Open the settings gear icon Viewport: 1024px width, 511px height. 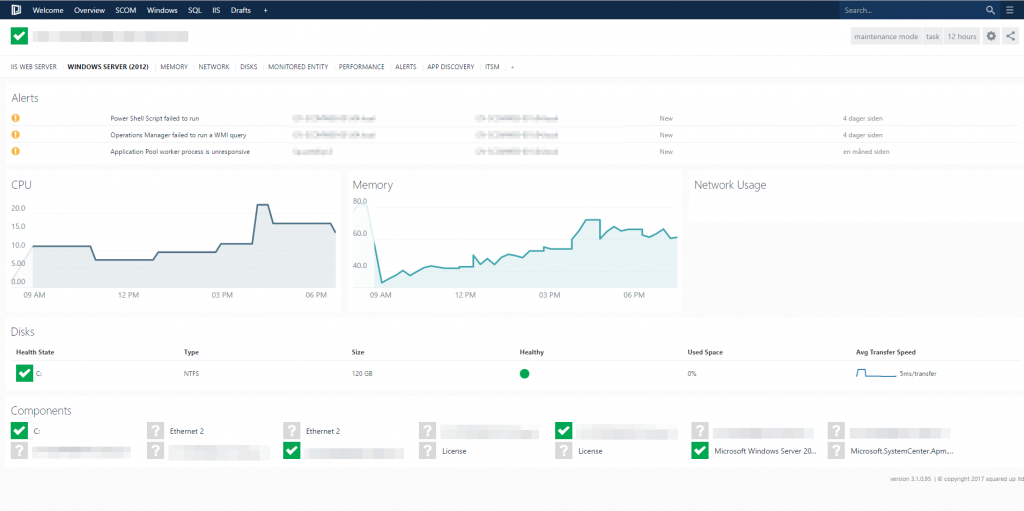point(991,37)
